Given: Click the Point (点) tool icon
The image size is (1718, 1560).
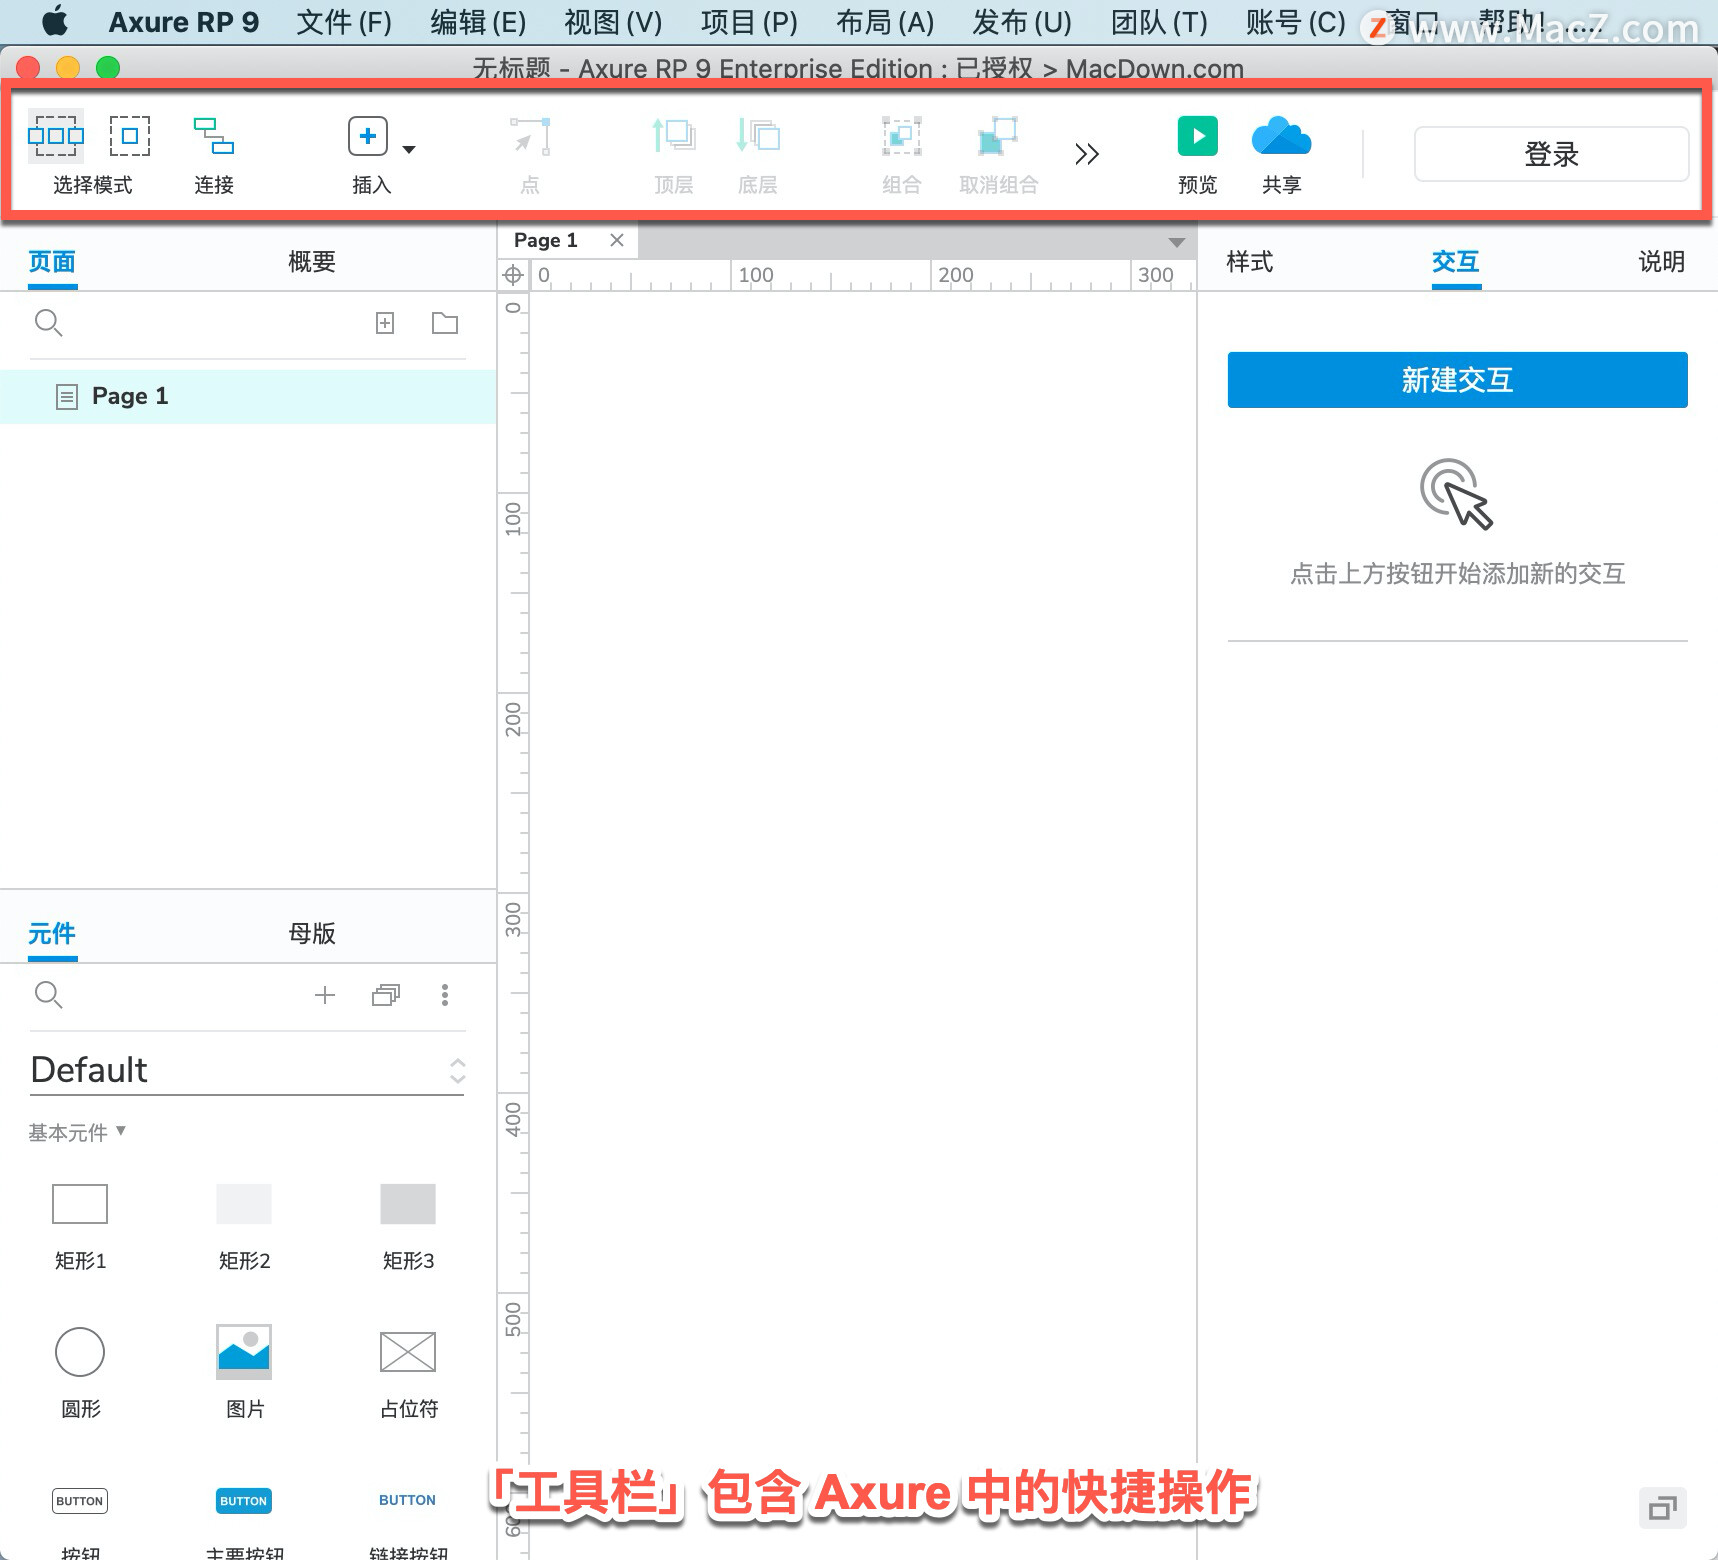Looking at the screenshot, I should pyautogui.click(x=530, y=136).
